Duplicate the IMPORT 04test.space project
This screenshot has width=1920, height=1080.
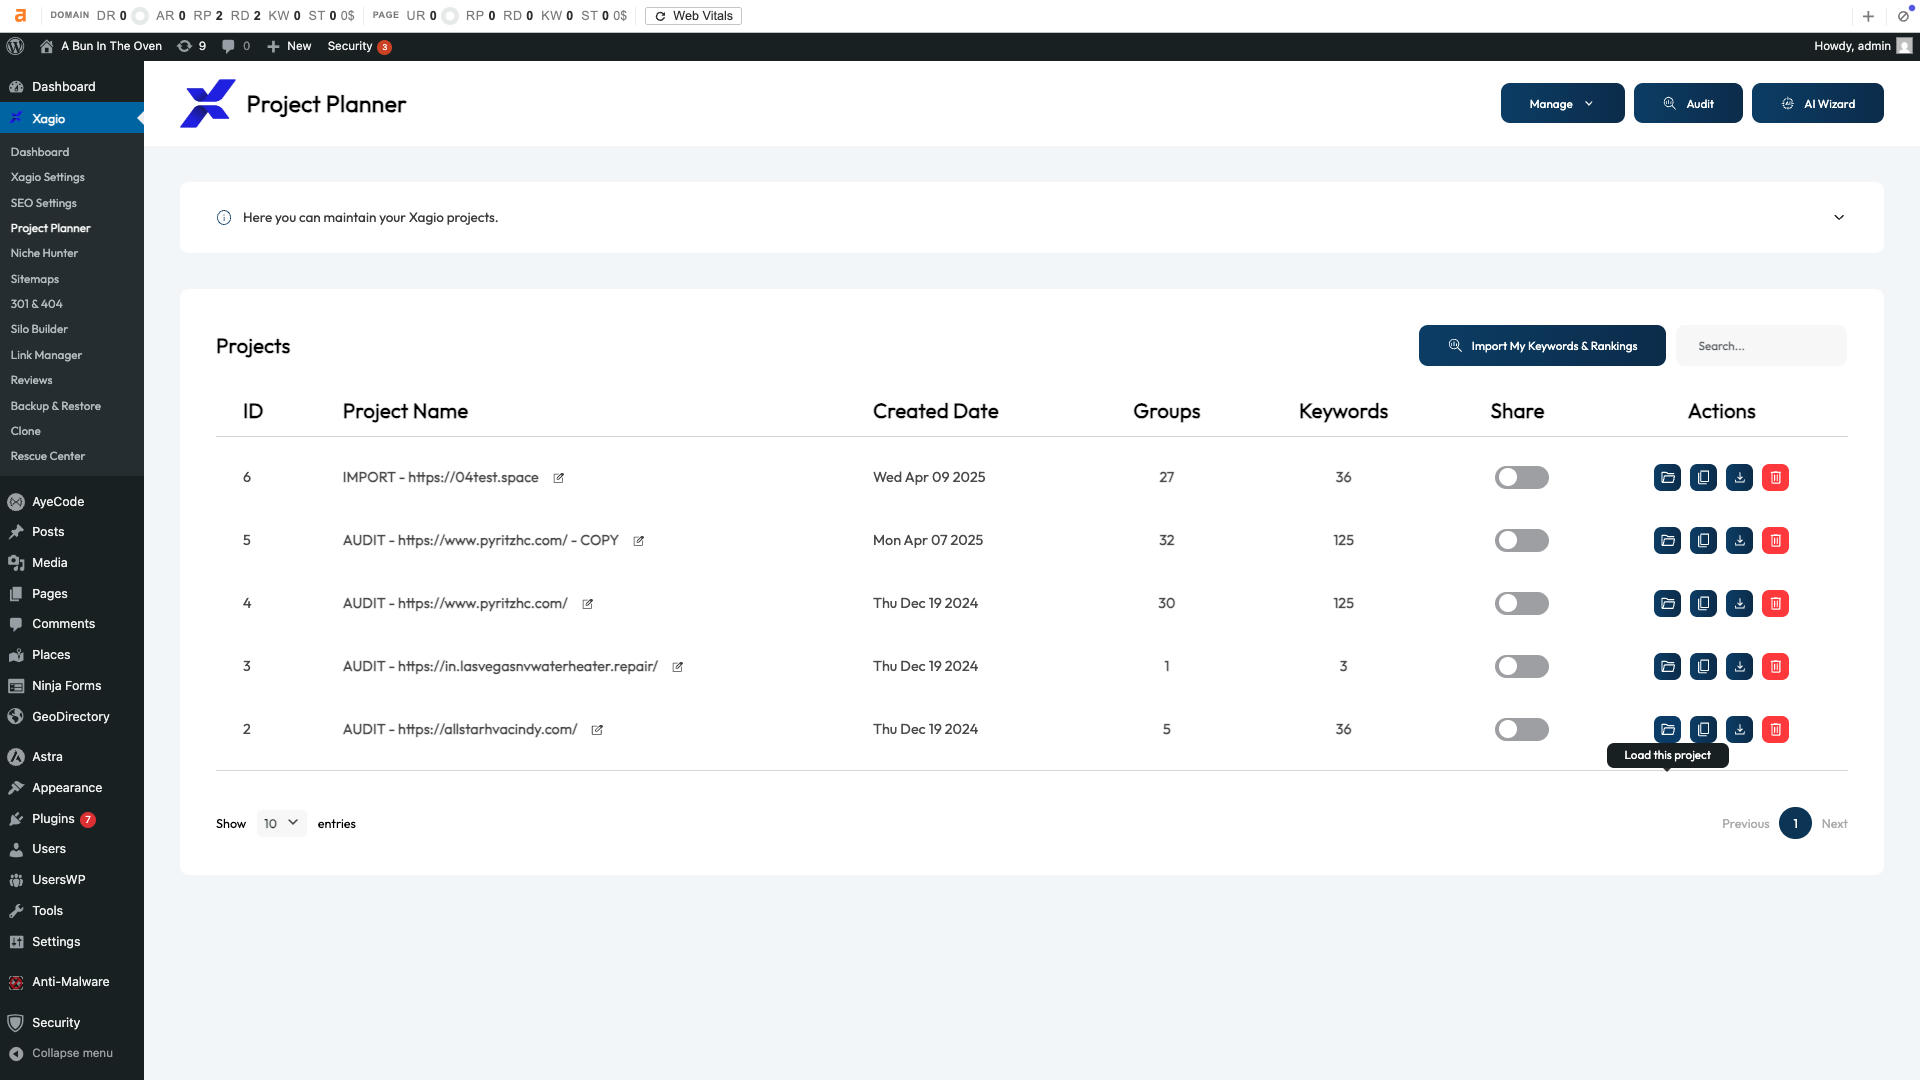pos(1703,478)
